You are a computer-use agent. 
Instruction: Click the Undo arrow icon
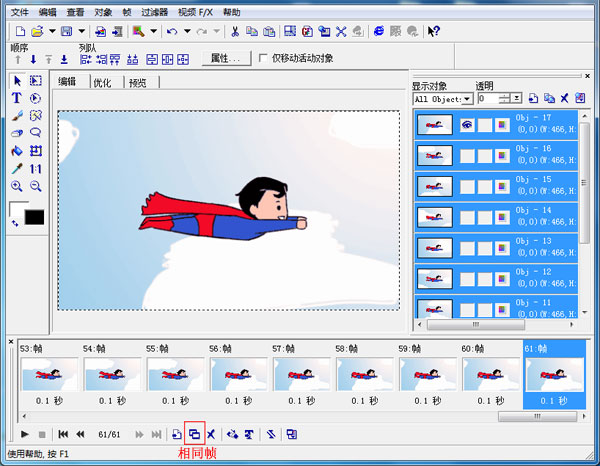[x=172, y=31]
